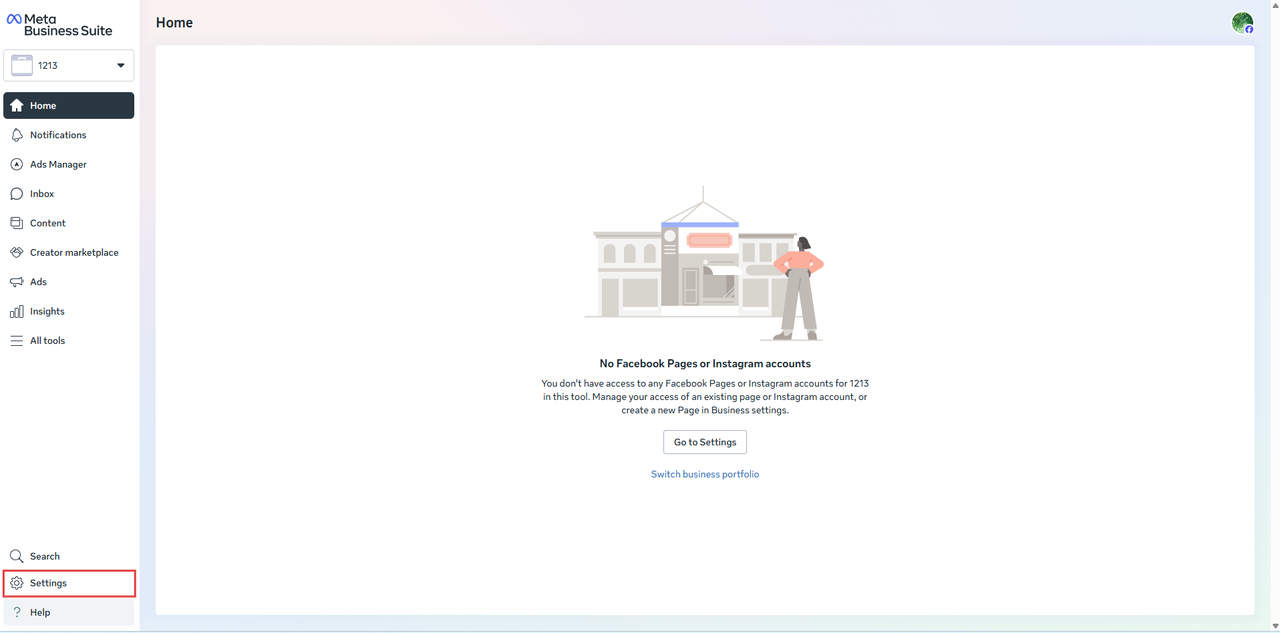
Task: Click the 1213 portfolio thumbnail icon
Action: tap(22, 66)
